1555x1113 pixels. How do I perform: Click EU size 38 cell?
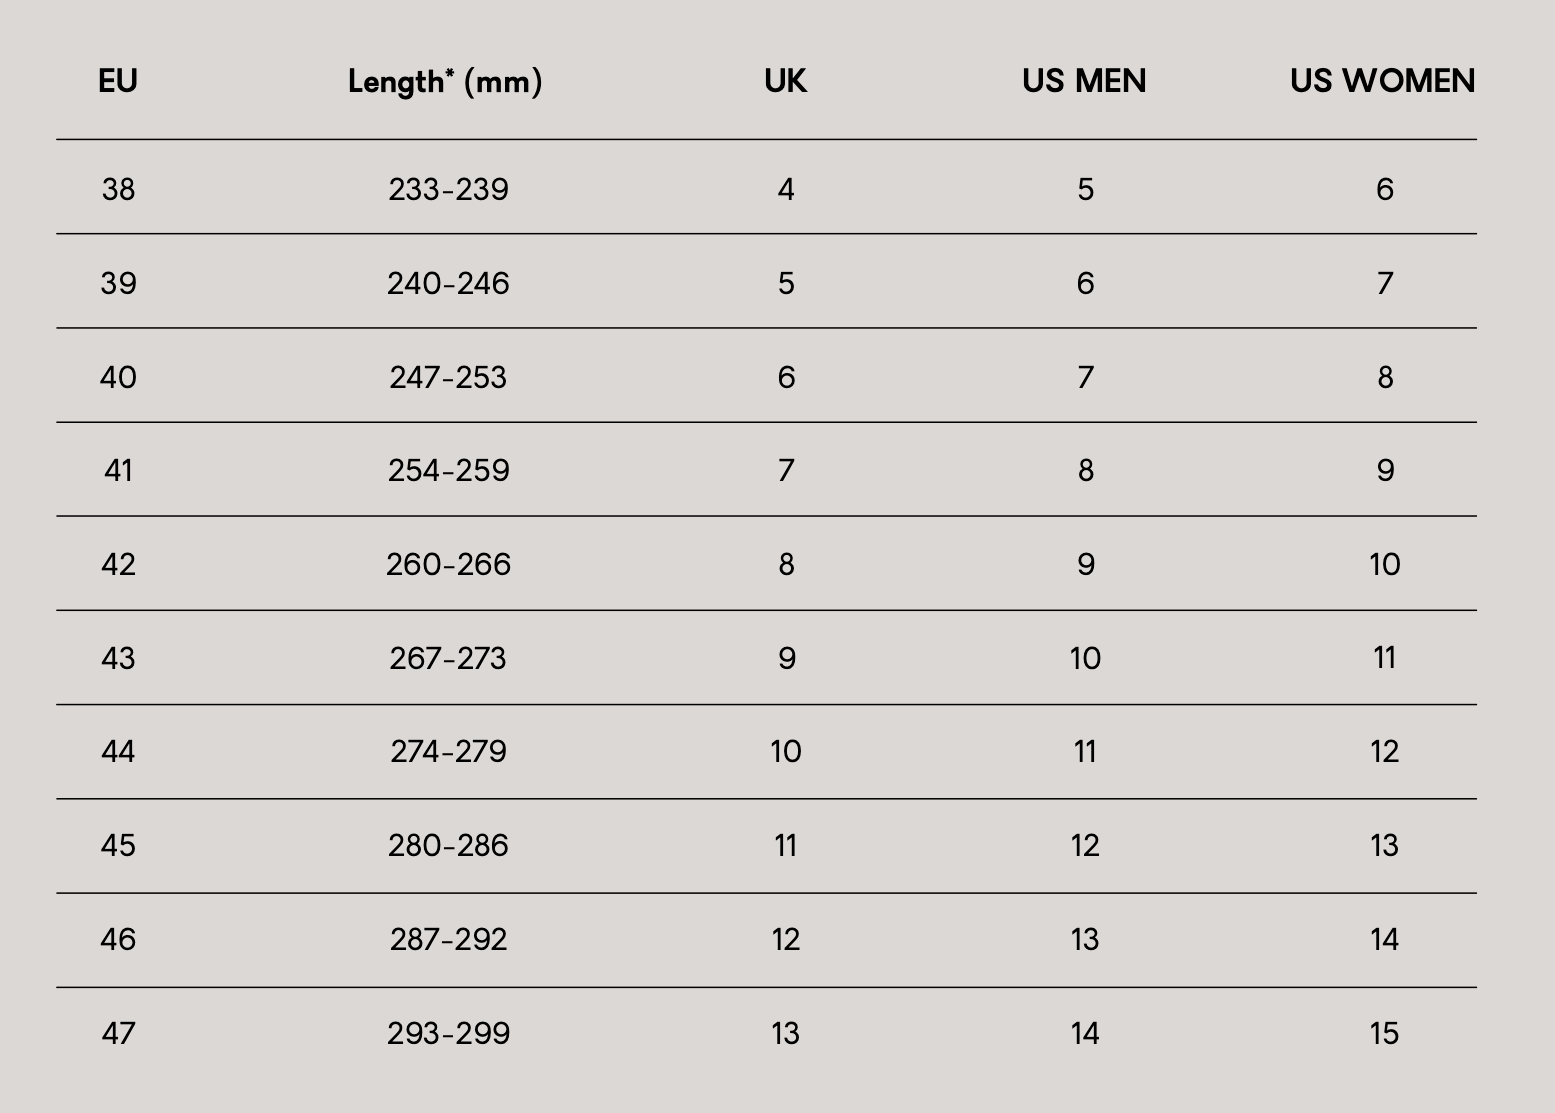pyautogui.click(x=118, y=189)
